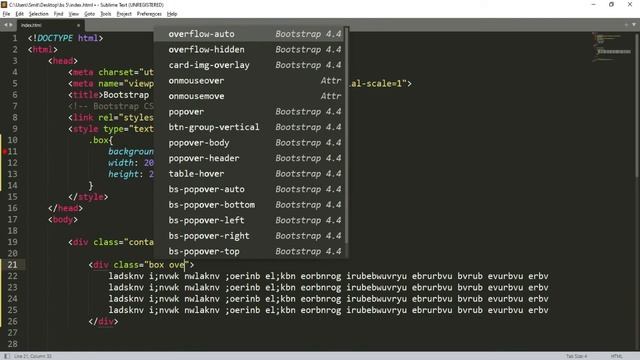The height and width of the screenshot is (360, 640).
Task: Open the Project menu
Action: point(124,14)
